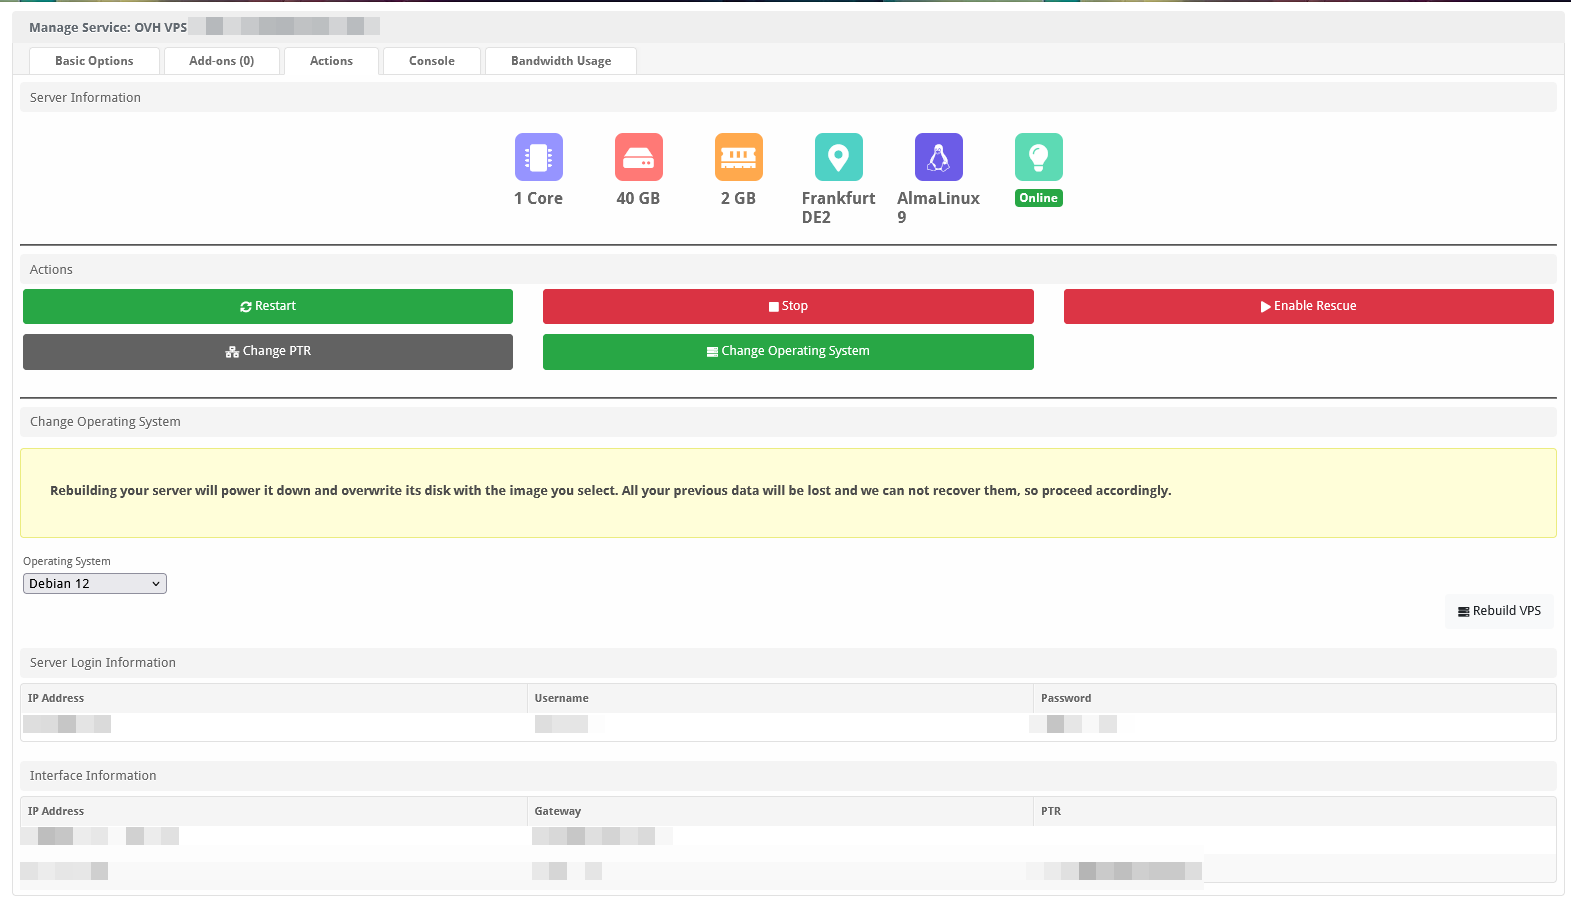Click the Interface Information heading
This screenshot has width=1571, height=906.
[93, 776]
